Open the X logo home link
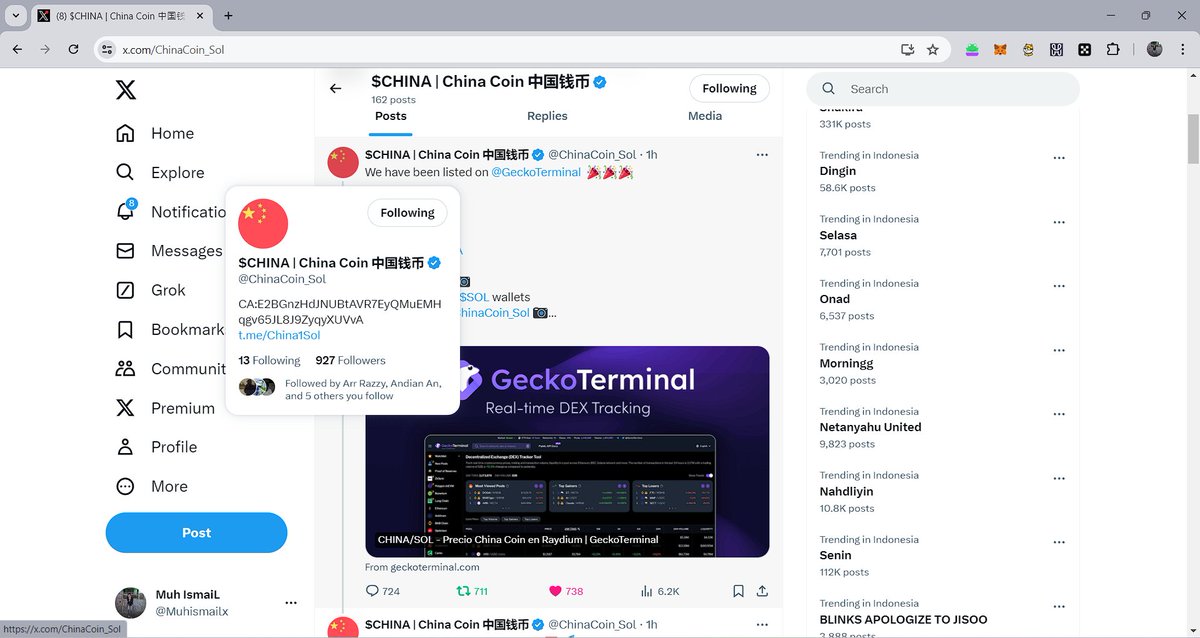 pyautogui.click(x=126, y=90)
